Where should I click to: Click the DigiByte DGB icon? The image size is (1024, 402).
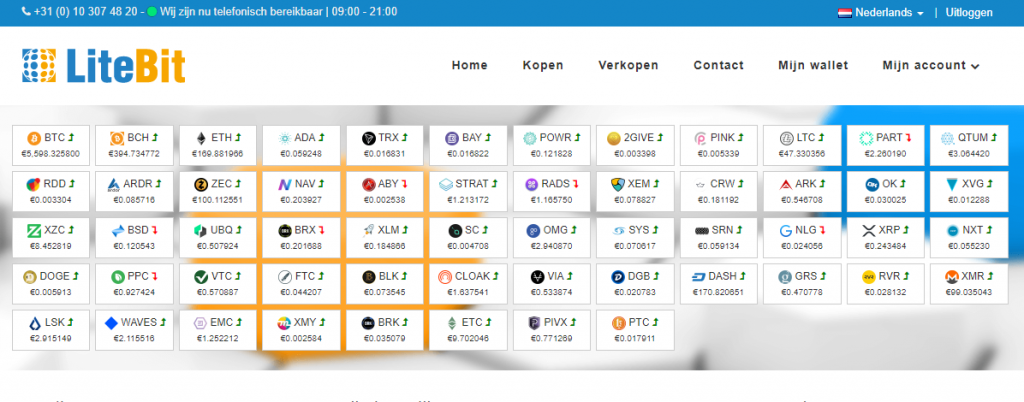coord(618,277)
